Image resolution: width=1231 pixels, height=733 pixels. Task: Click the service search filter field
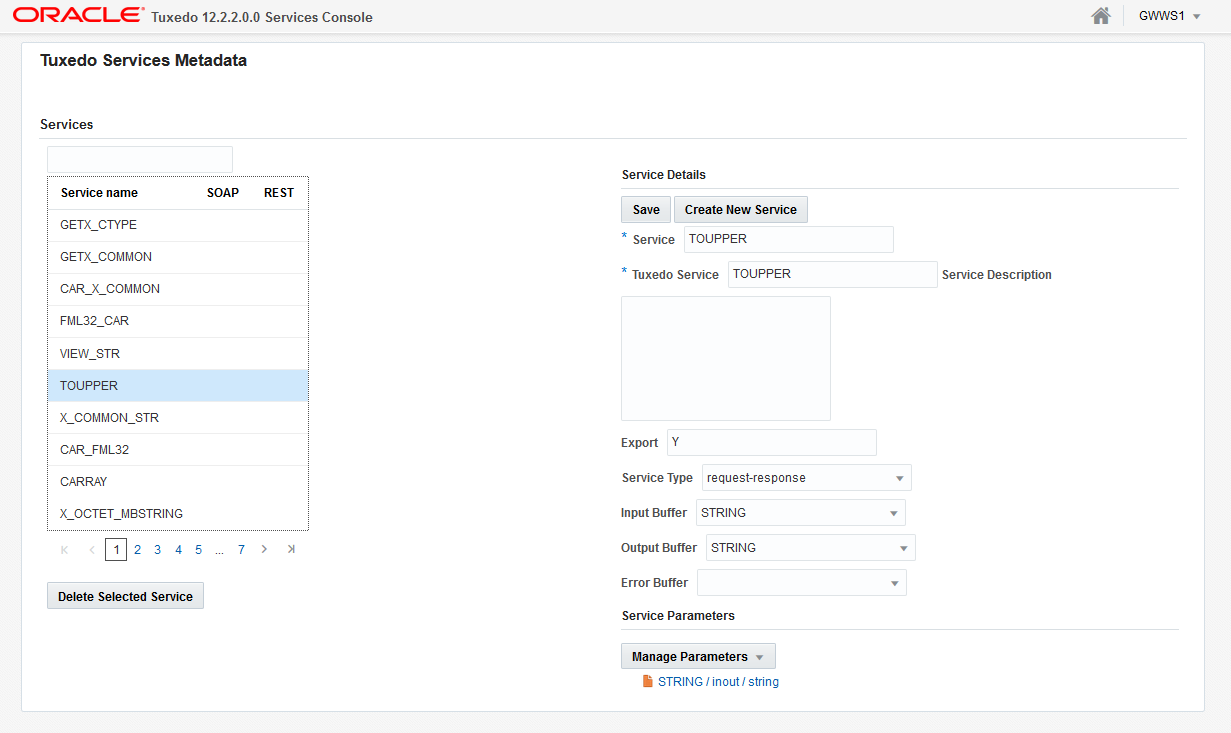point(140,159)
